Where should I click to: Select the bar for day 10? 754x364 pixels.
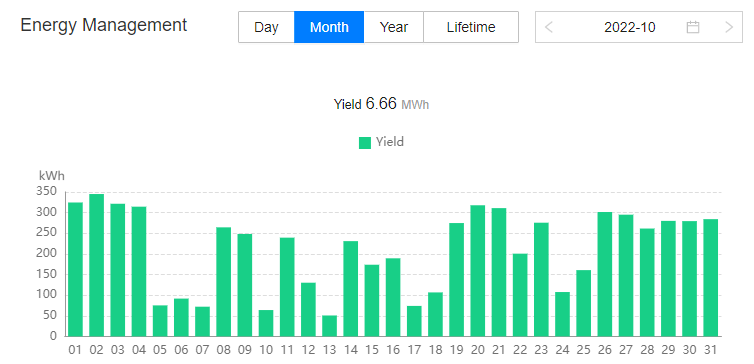point(266,323)
